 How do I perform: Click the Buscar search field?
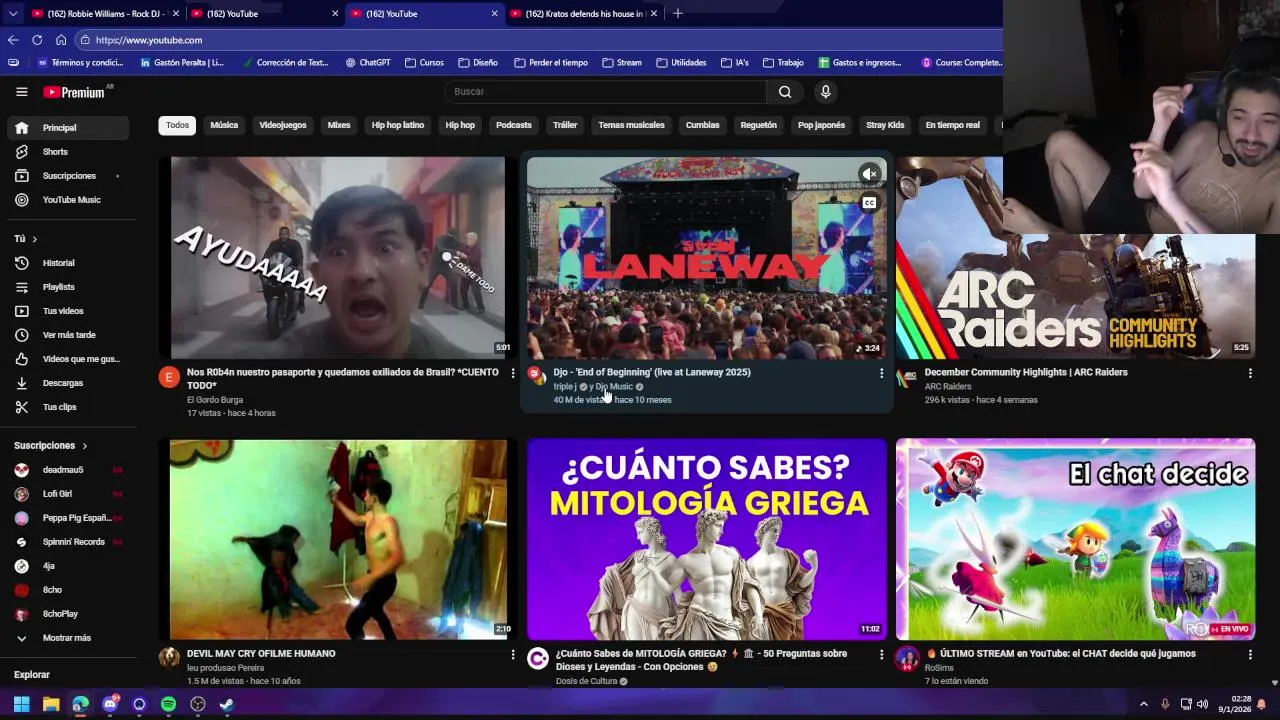point(606,92)
